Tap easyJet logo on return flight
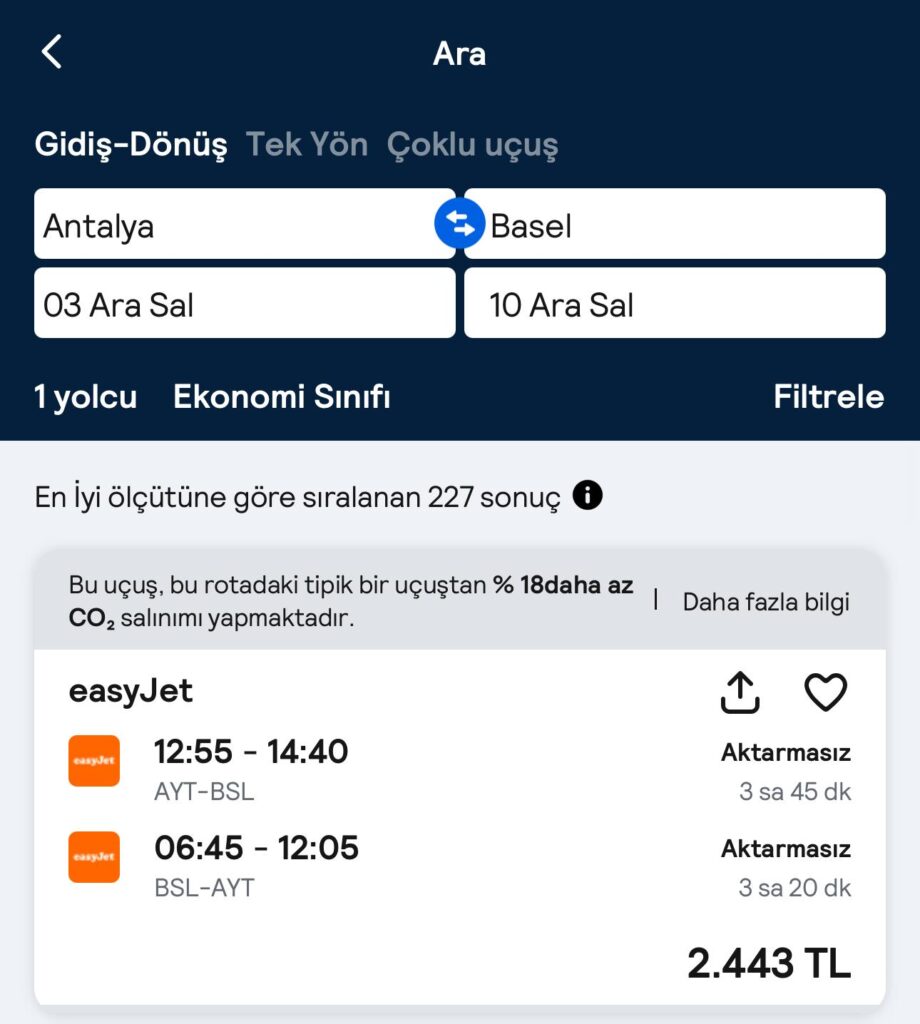Screen dimensions: 920x1024 coord(94,857)
